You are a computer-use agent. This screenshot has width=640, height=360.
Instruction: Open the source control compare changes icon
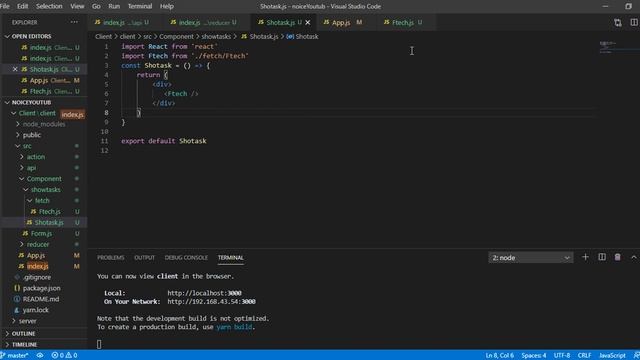coord(618,22)
